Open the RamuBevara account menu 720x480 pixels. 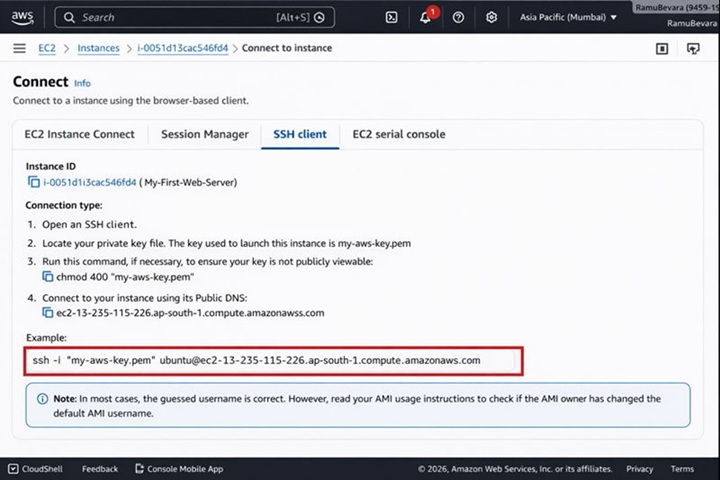[x=675, y=8]
